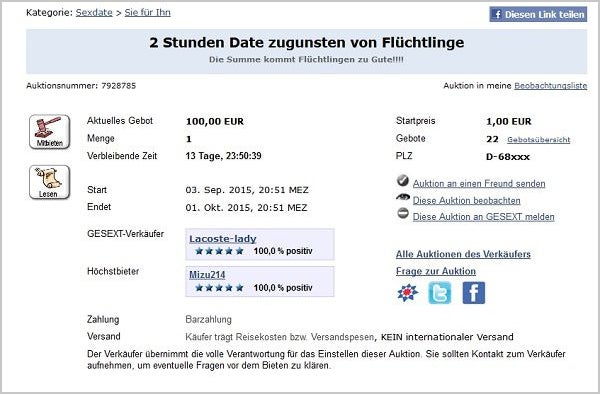Click auction number 7928785

tap(119, 86)
